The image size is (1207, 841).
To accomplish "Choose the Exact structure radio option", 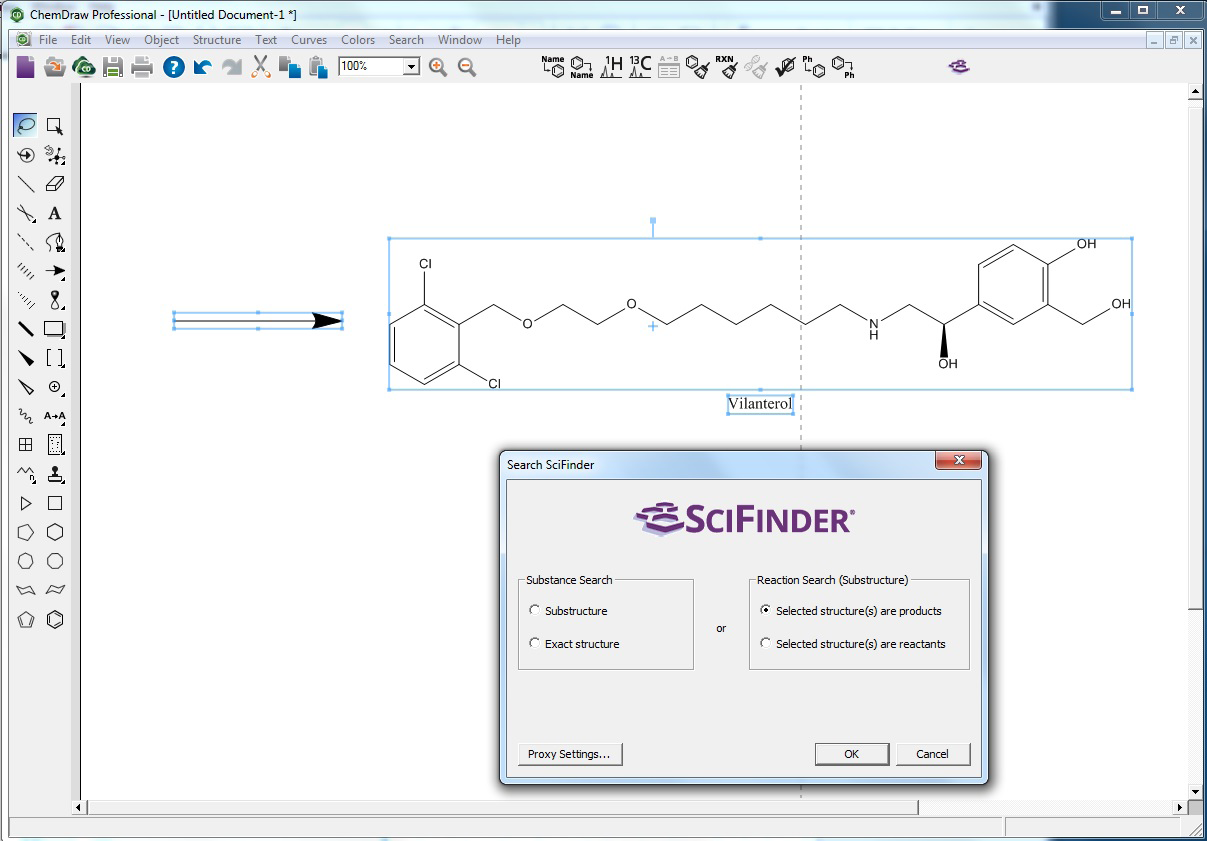I will pyautogui.click(x=535, y=643).
